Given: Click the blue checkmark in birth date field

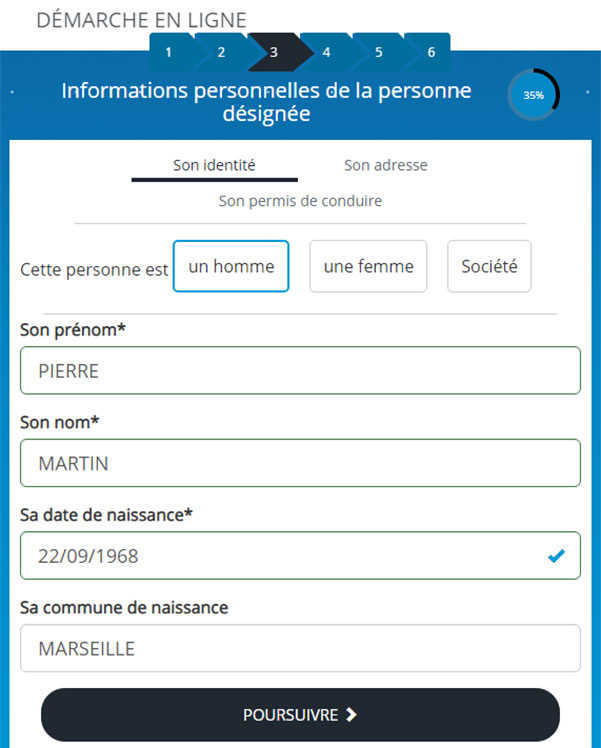Looking at the screenshot, I should click(556, 556).
